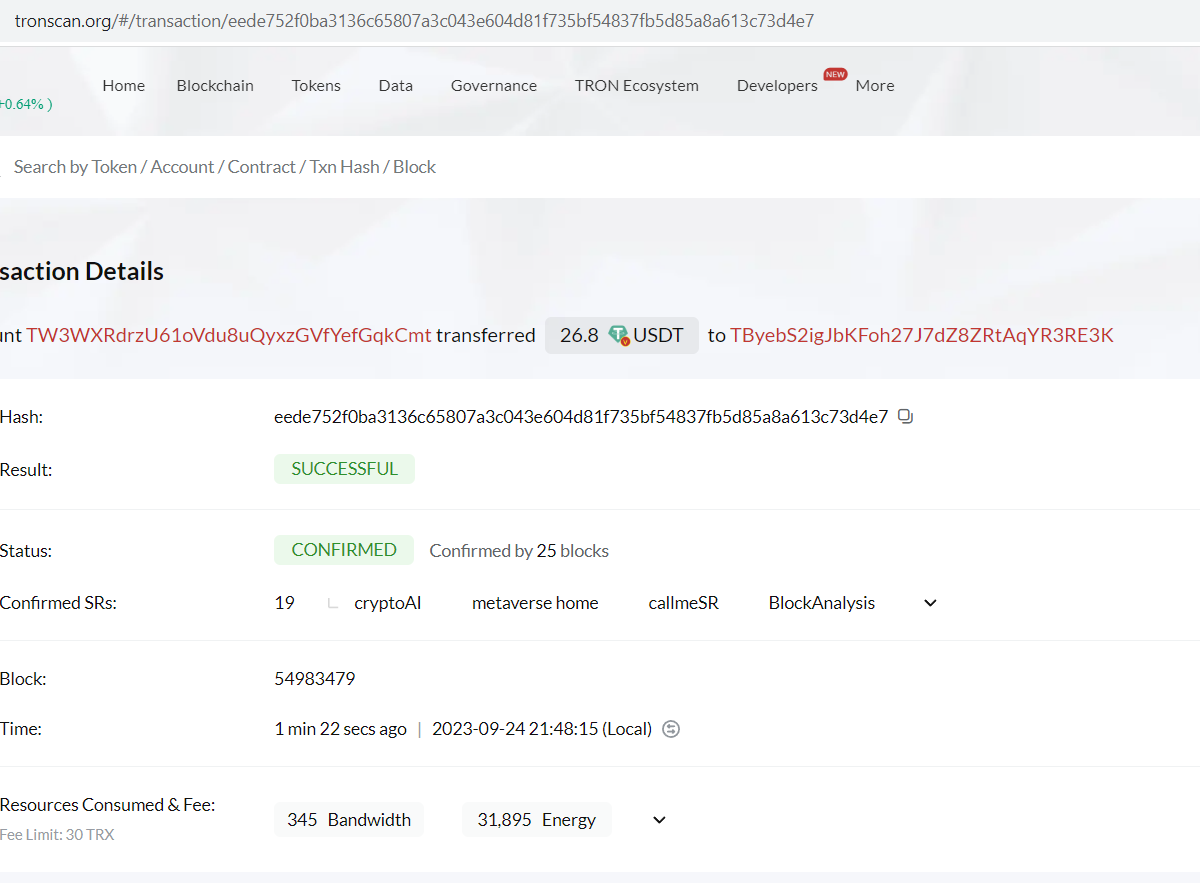Open the Data menu
The height and width of the screenshot is (883, 1200).
[x=395, y=86]
